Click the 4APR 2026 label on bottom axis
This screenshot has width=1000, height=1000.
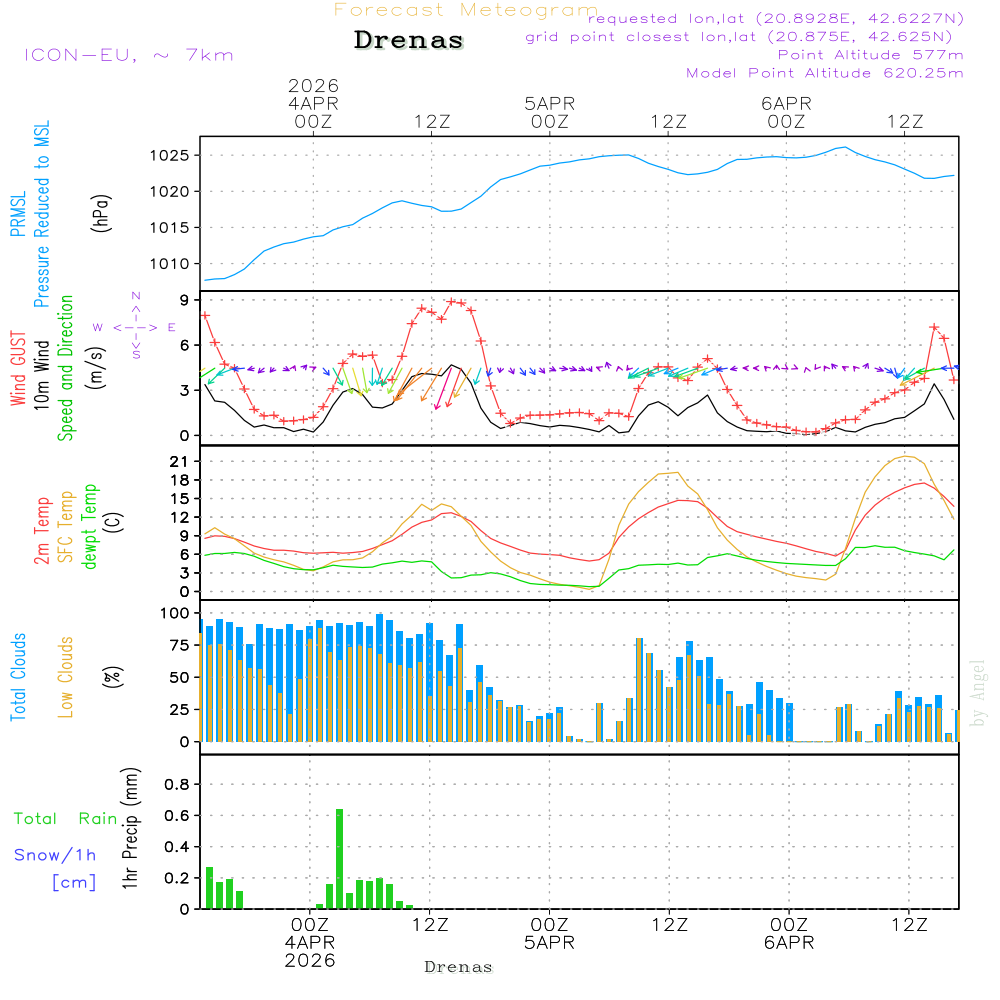tap(310, 951)
